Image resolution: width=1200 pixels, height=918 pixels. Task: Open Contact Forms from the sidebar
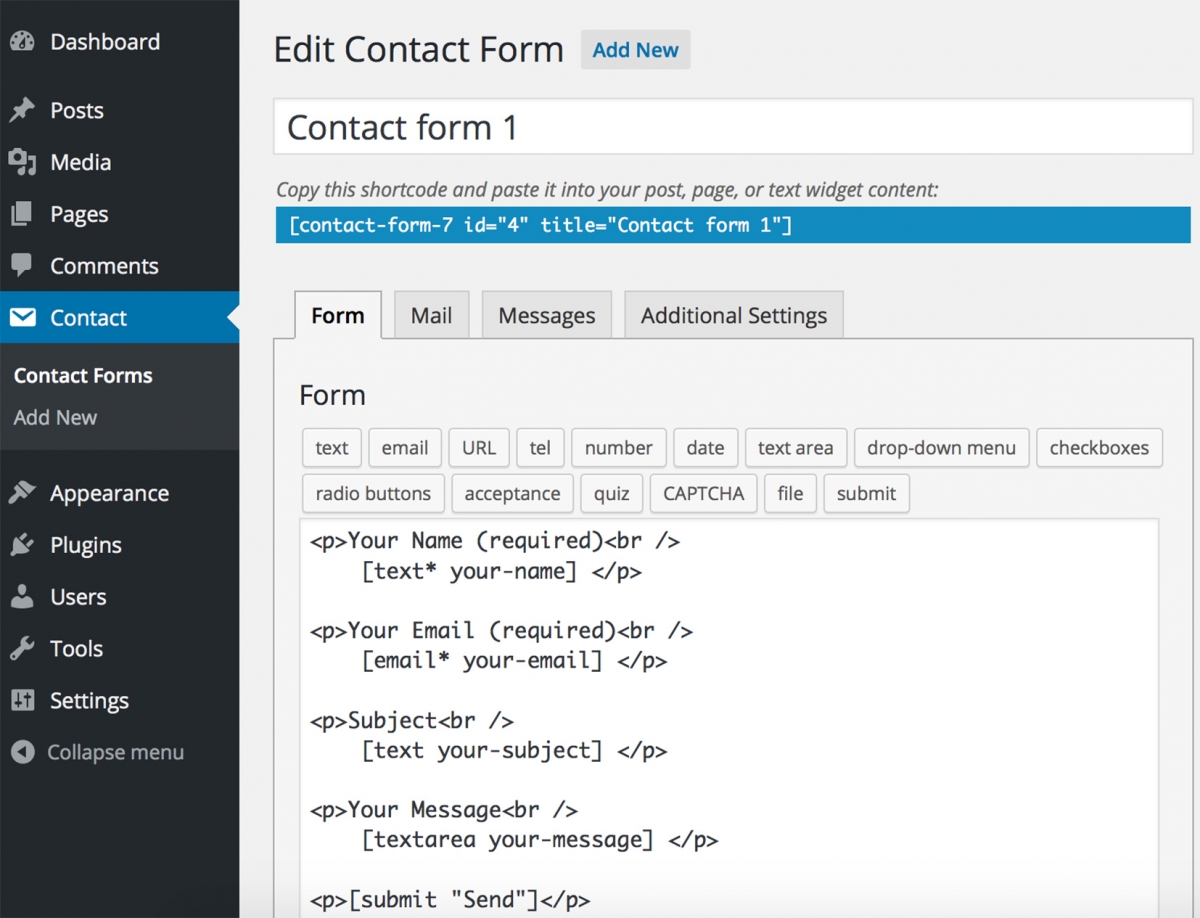point(83,375)
